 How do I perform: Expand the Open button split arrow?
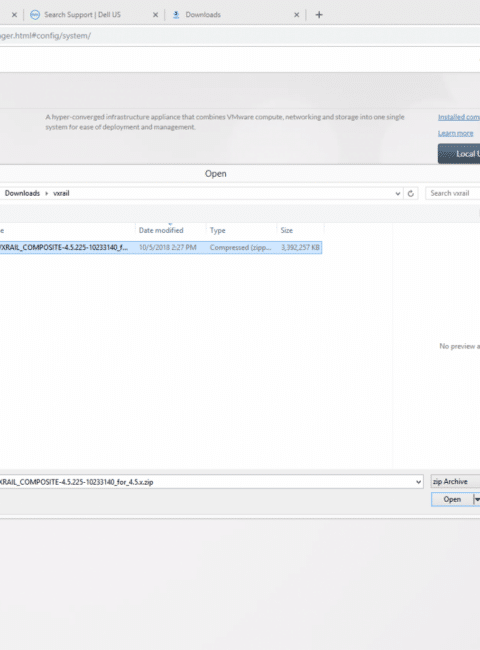click(x=477, y=499)
